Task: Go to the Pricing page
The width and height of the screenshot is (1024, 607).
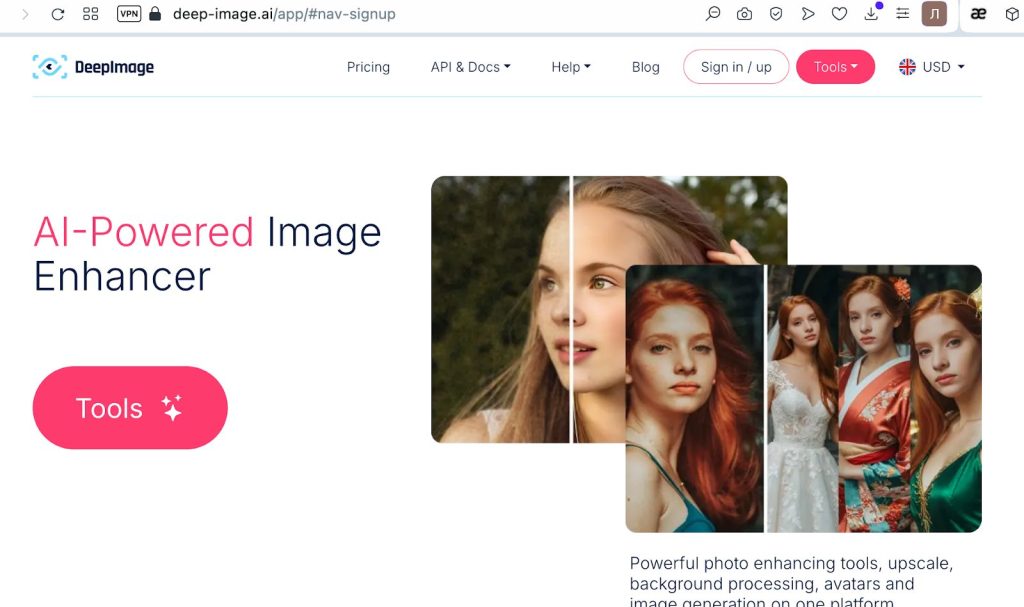Action: click(x=368, y=67)
